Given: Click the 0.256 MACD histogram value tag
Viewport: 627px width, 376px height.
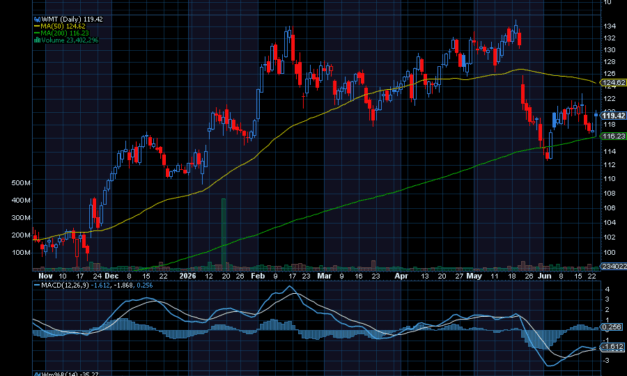Looking at the screenshot, I should (x=612, y=327).
